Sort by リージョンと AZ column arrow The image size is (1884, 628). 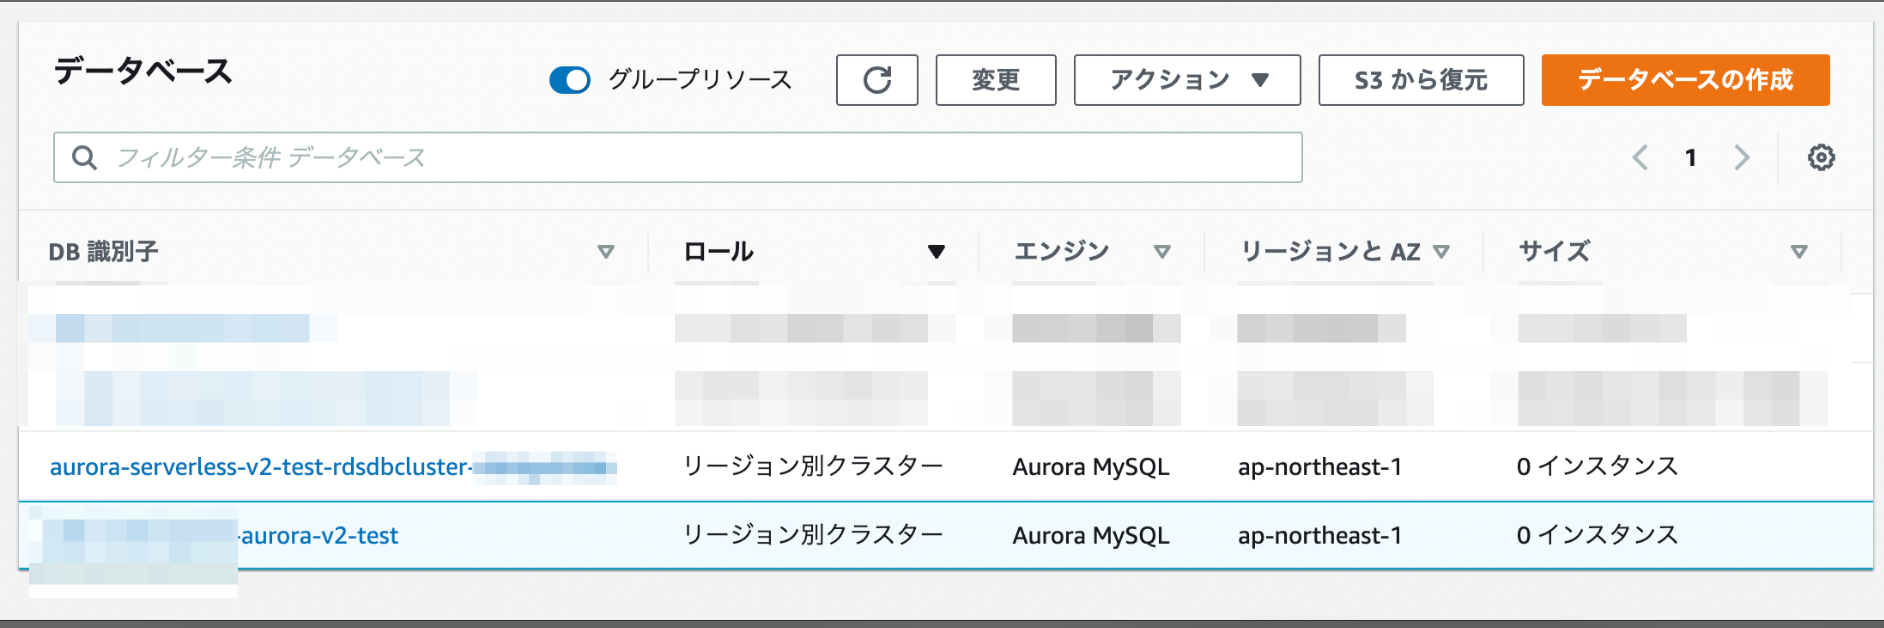tap(1441, 252)
